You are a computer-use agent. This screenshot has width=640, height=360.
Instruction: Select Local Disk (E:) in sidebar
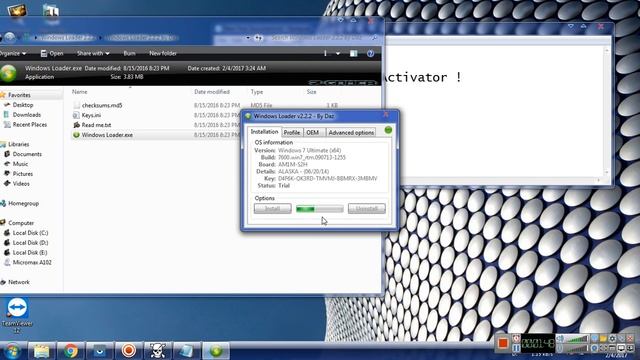point(30,252)
